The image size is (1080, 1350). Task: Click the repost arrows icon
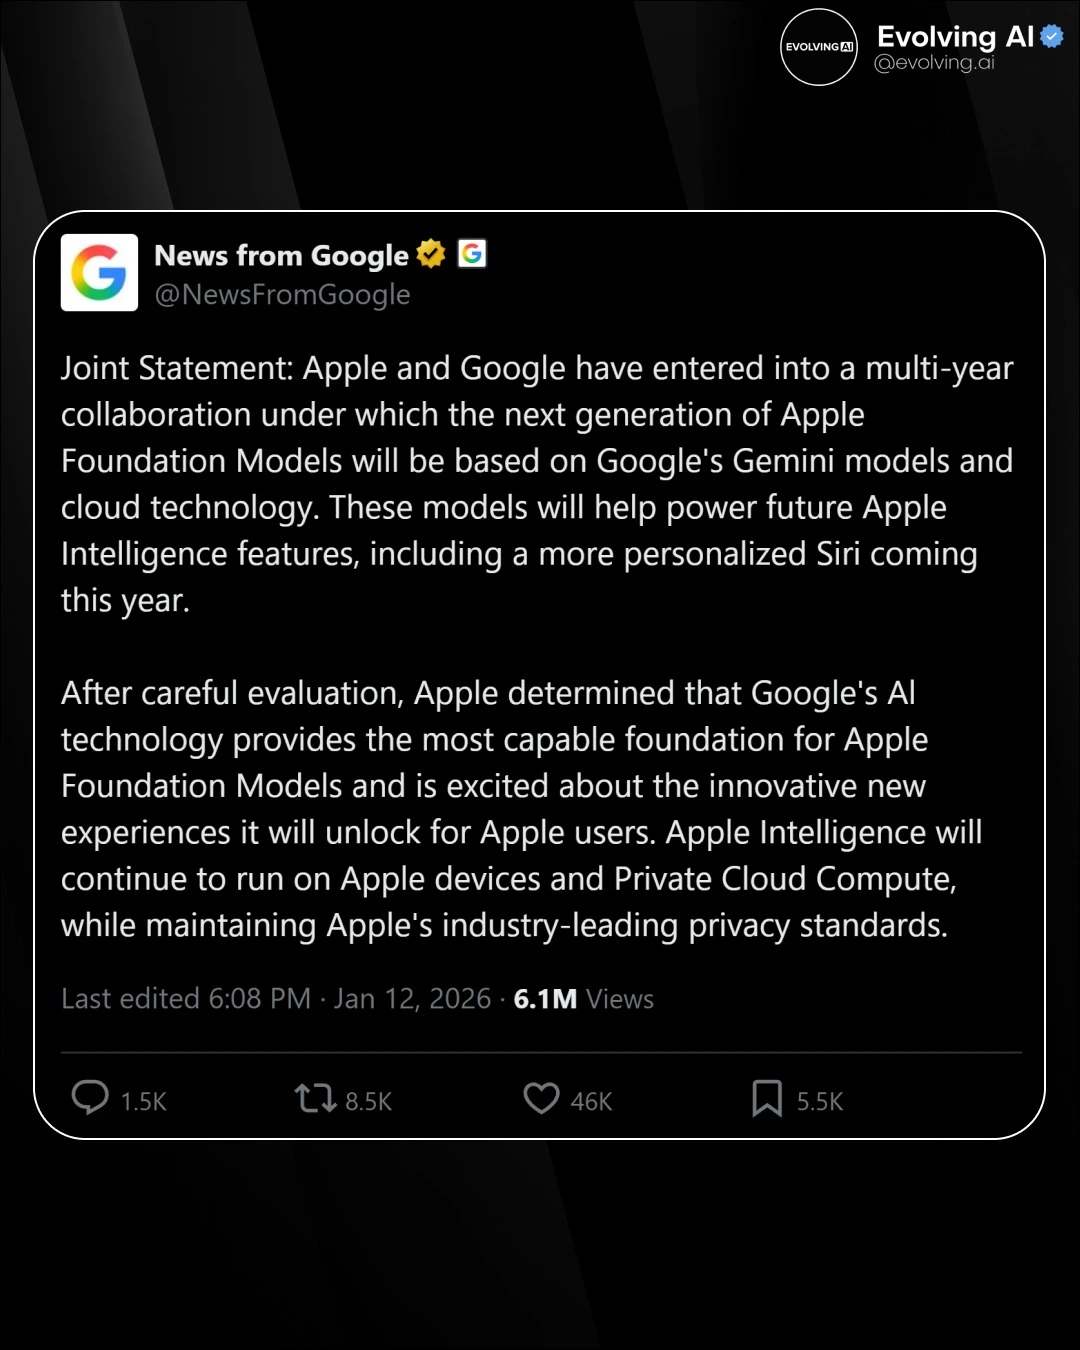[x=315, y=1099]
